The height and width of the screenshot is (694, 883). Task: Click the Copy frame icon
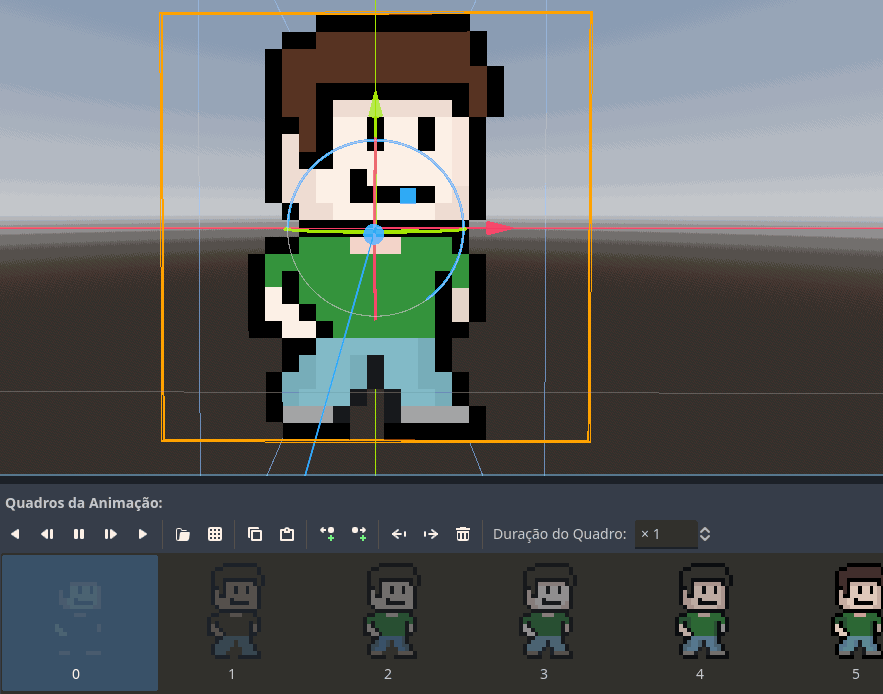tap(255, 534)
